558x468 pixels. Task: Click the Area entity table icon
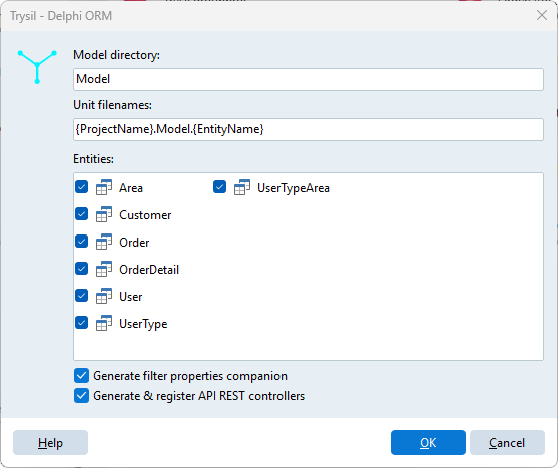pyautogui.click(x=104, y=187)
